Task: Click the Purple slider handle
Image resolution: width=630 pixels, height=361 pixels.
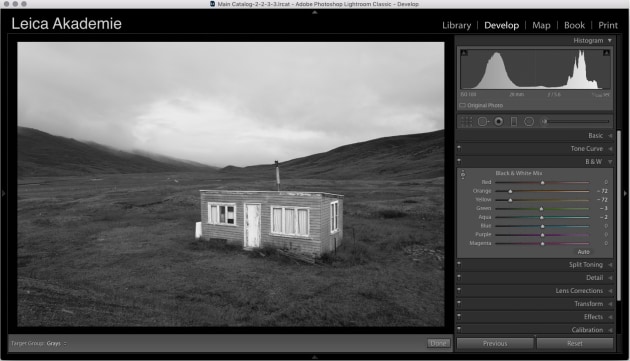Action: [542, 235]
